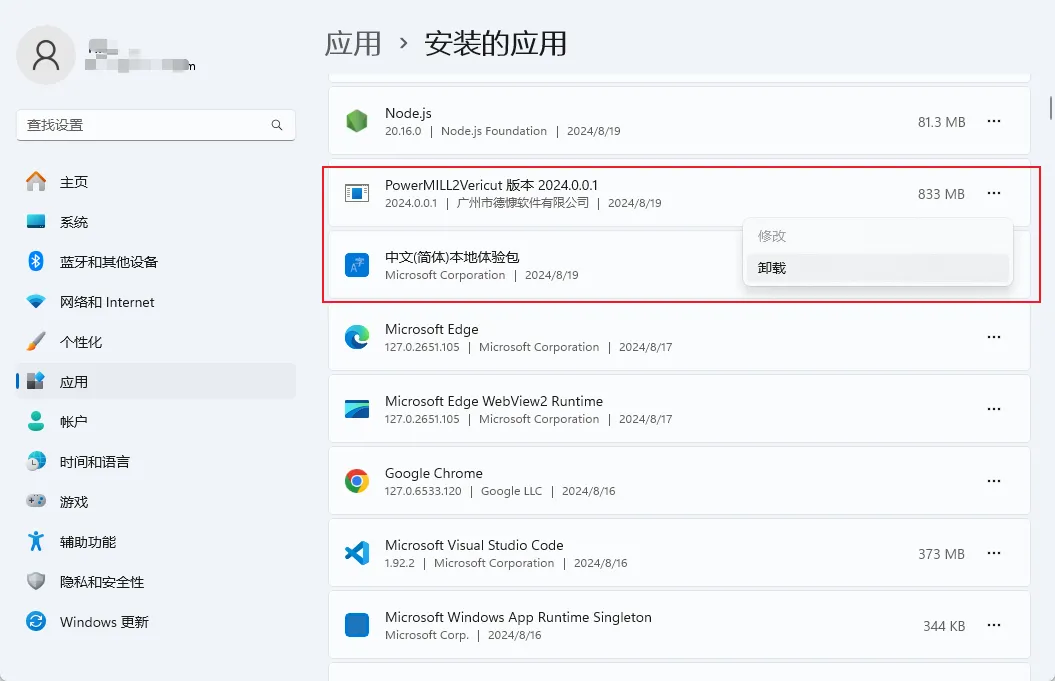The image size is (1055, 681).
Task: Click Microsoft Visual Studio Code name
Action: (x=474, y=545)
